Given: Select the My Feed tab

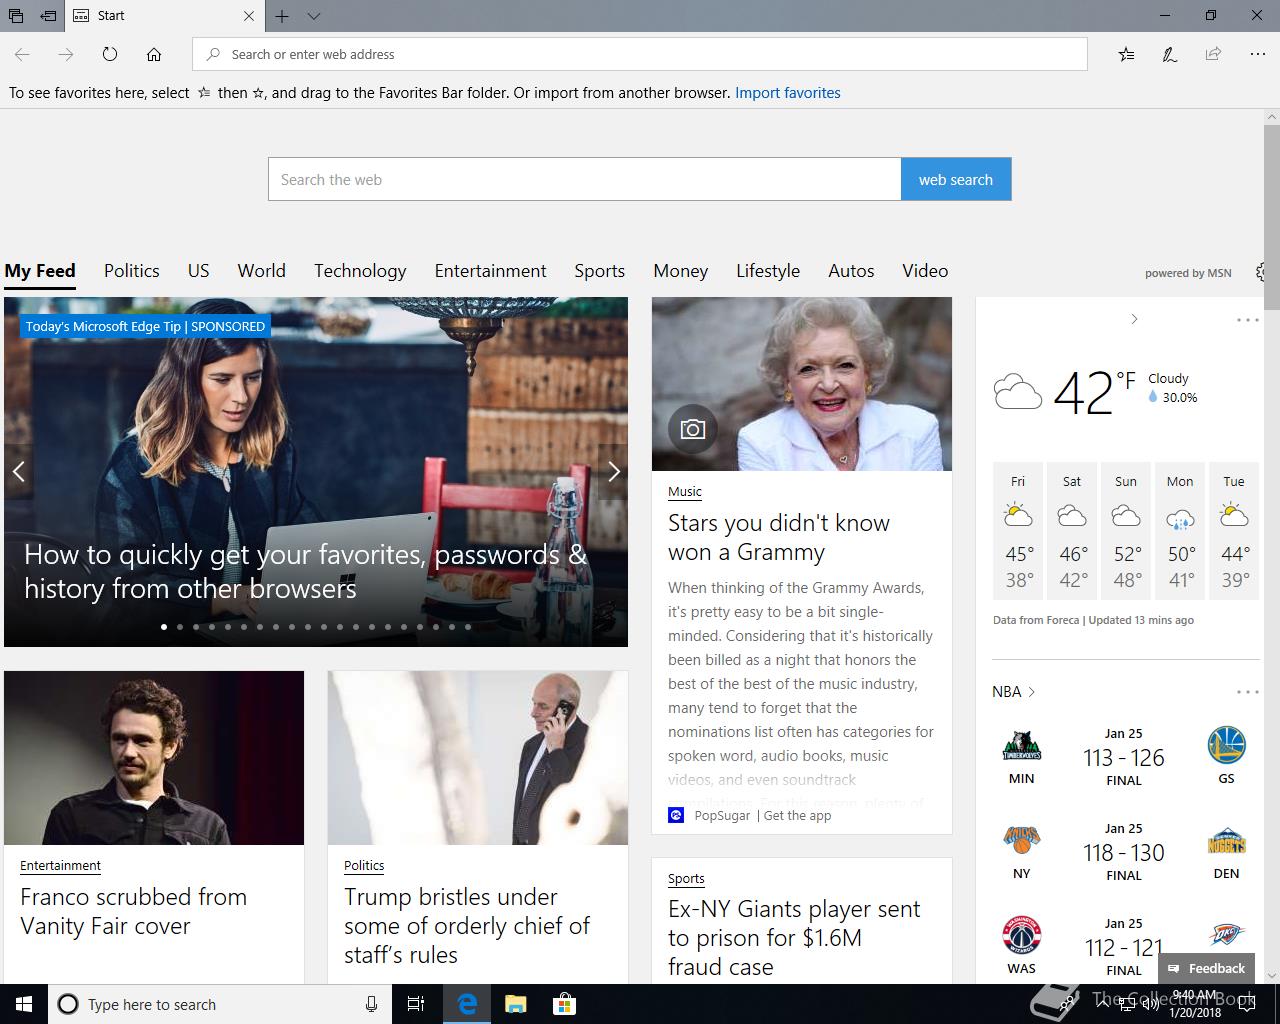Looking at the screenshot, I should 40,271.
